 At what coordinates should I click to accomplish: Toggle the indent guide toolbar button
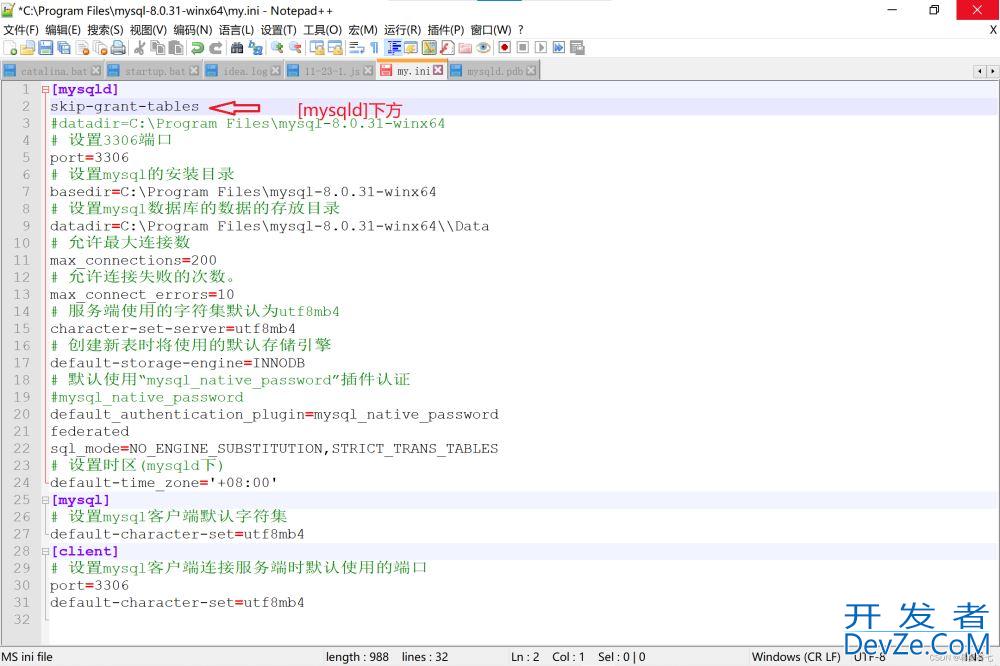tap(393, 48)
